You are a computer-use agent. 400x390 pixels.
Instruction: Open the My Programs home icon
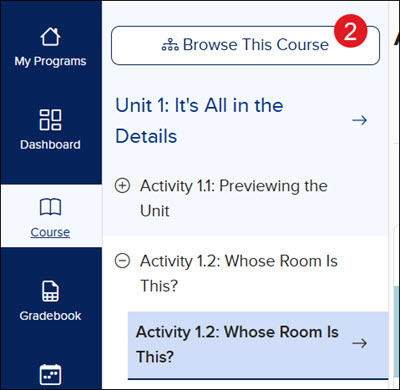[x=50, y=37]
